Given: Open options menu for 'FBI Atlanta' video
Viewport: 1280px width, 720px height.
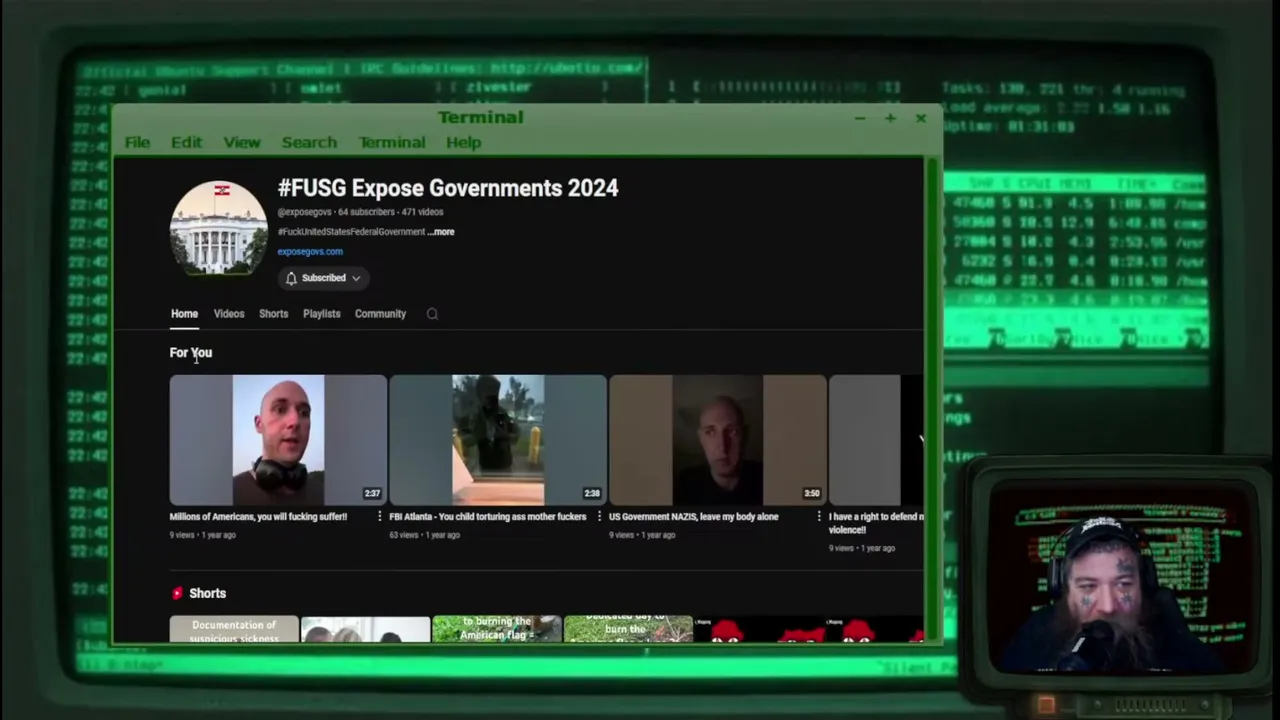Looking at the screenshot, I should [x=599, y=517].
